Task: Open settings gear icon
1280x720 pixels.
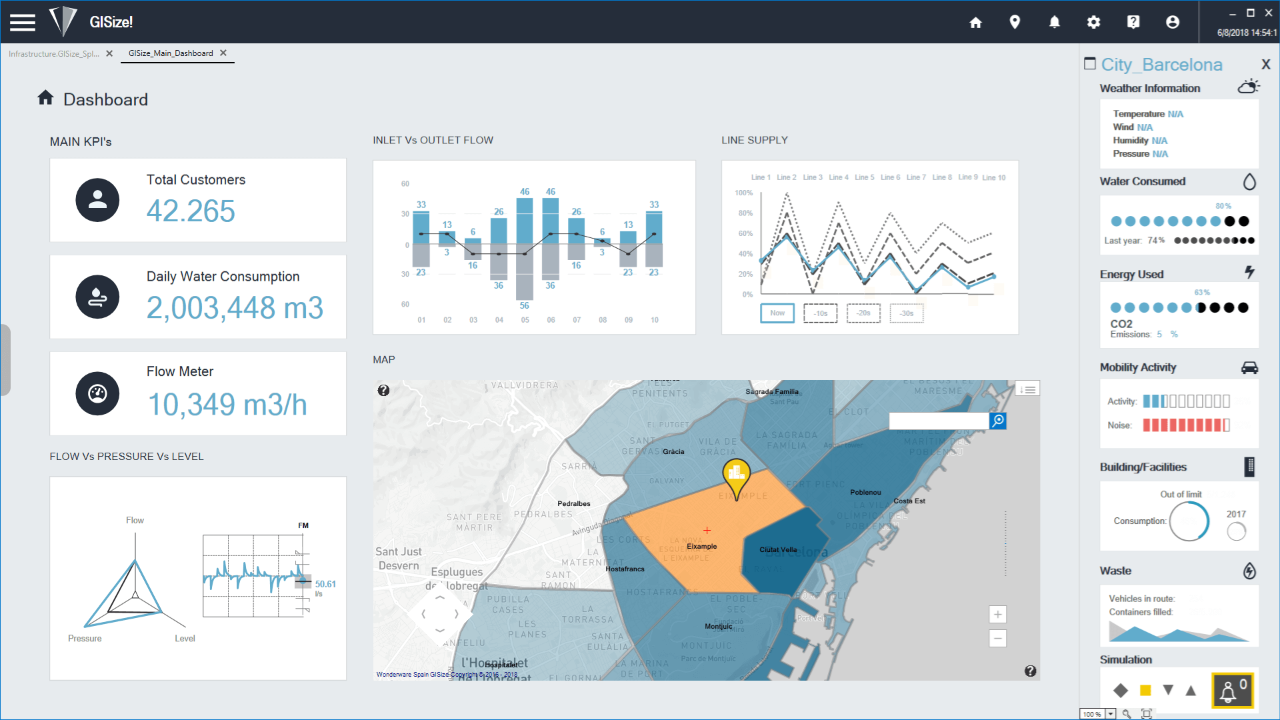Action: (x=1094, y=22)
